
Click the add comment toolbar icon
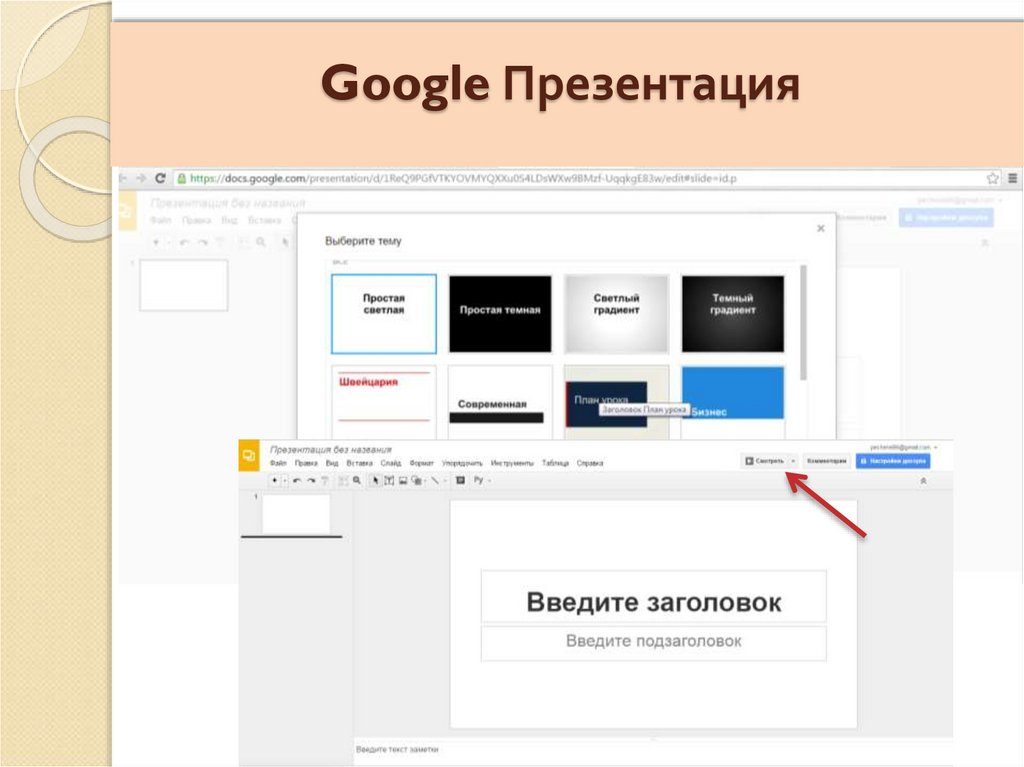pos(460,480)
